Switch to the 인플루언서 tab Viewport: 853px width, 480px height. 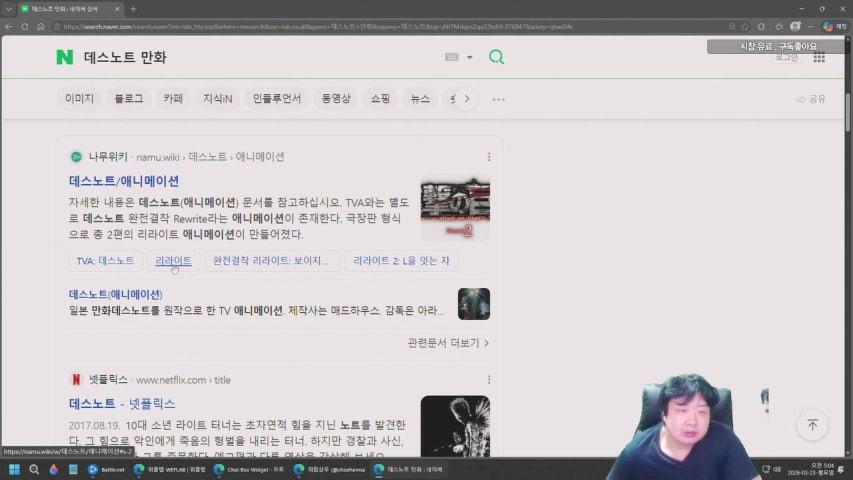pos(277,99)
